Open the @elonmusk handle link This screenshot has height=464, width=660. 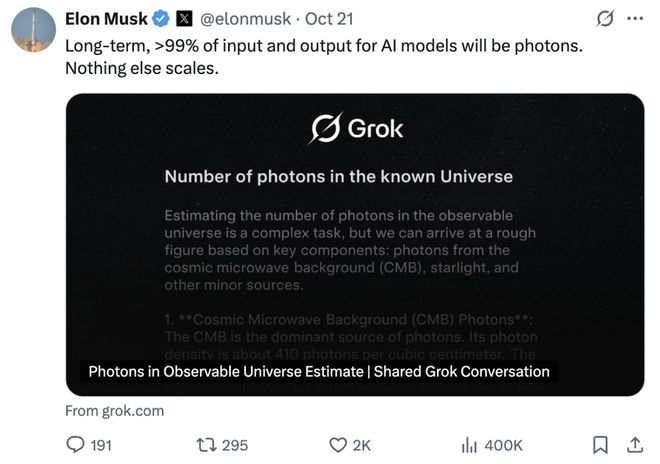247,19
